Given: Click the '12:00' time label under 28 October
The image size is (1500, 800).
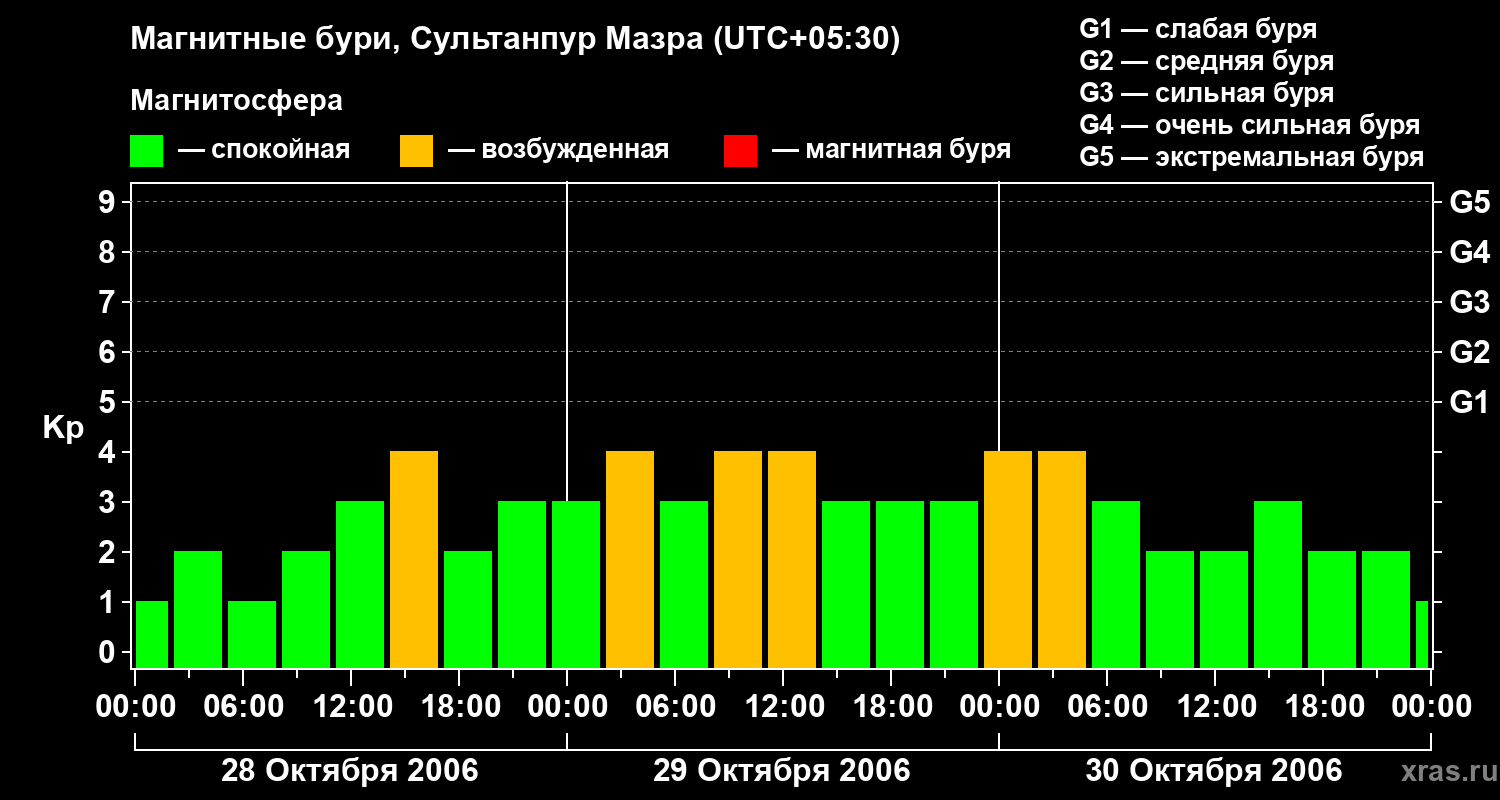Looking at the screenshot, I should click(352, 707).
